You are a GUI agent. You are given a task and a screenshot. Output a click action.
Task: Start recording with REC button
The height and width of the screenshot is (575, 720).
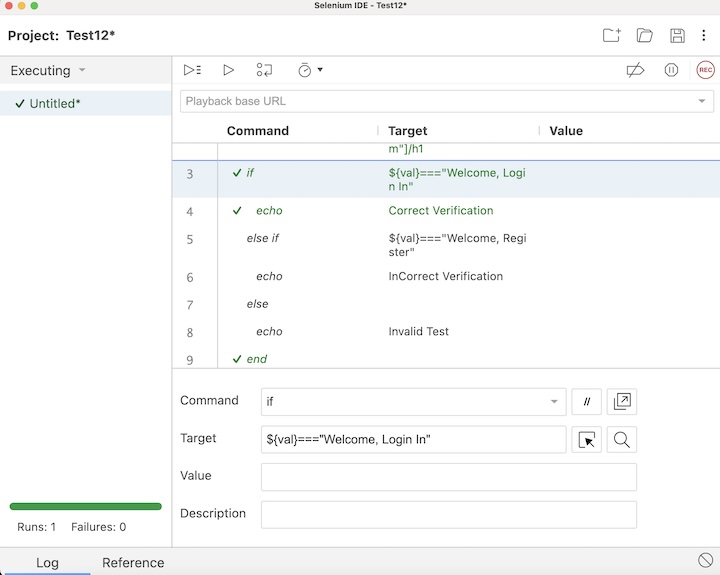click(x=705, y=70)
